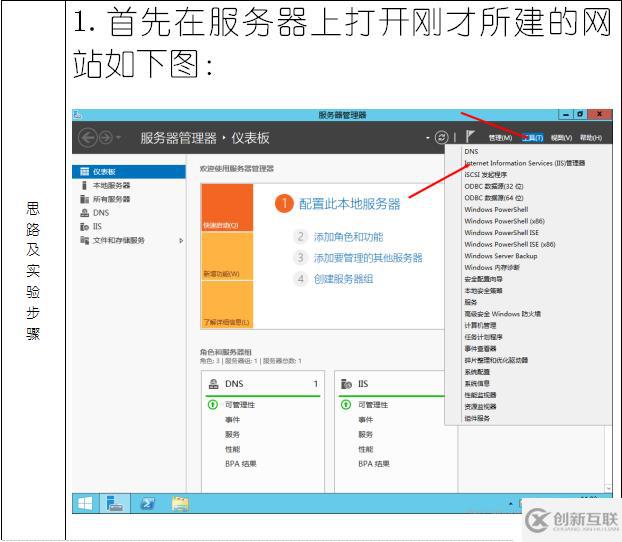Open the 工具(T) menu
The width and height of the screenshot is (622, 542).
pos(532,138)
